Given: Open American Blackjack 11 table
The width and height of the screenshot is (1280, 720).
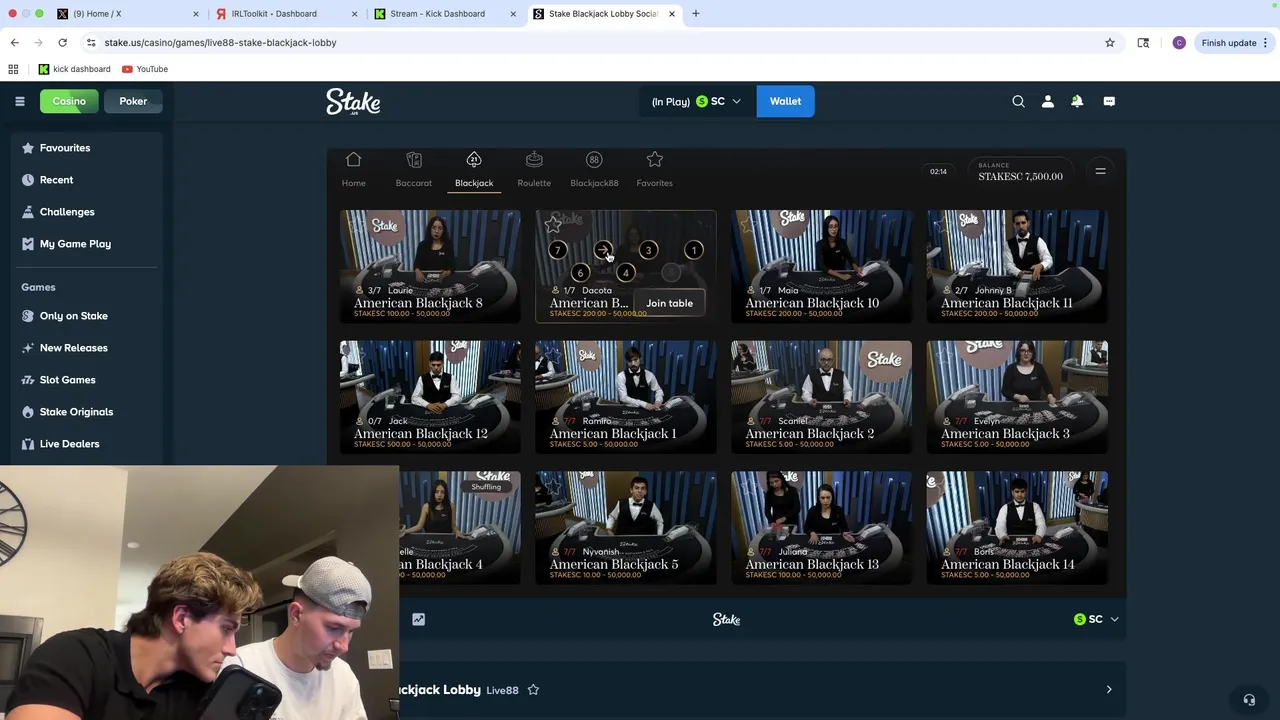Looking at the screenshot, I should click(1017, 266).
